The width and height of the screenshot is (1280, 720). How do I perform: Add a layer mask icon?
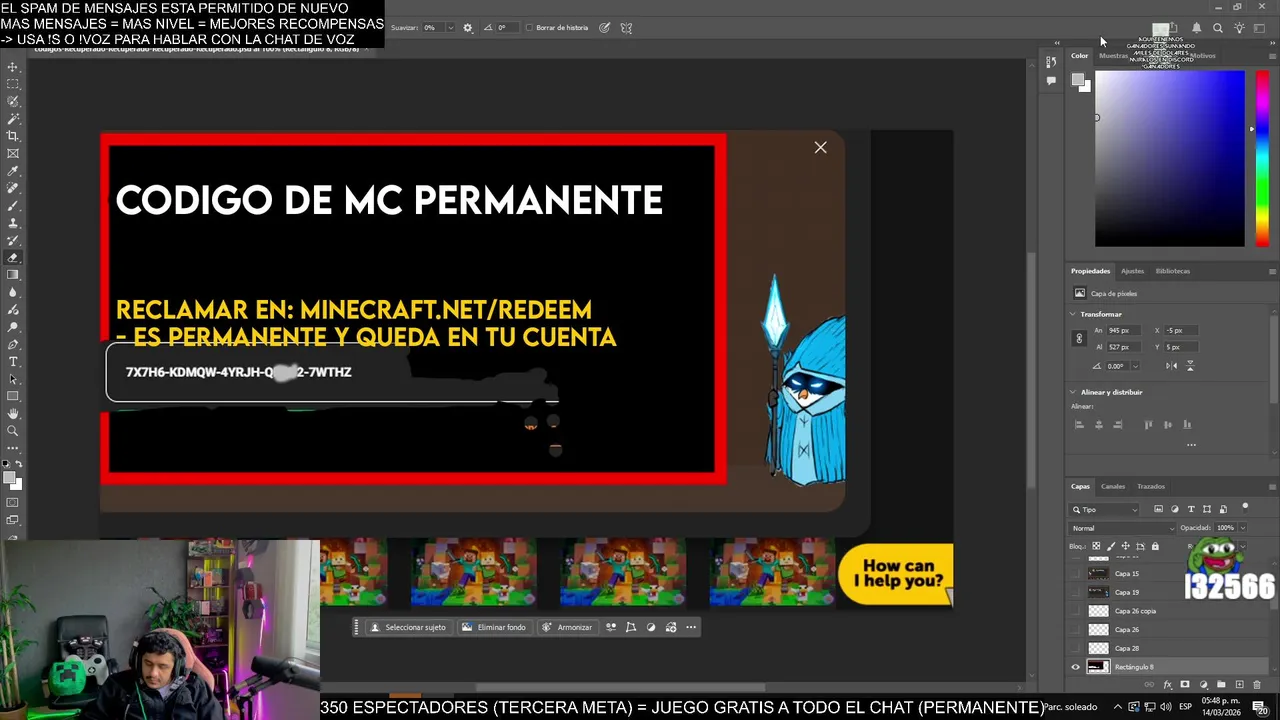(1185, 685)
